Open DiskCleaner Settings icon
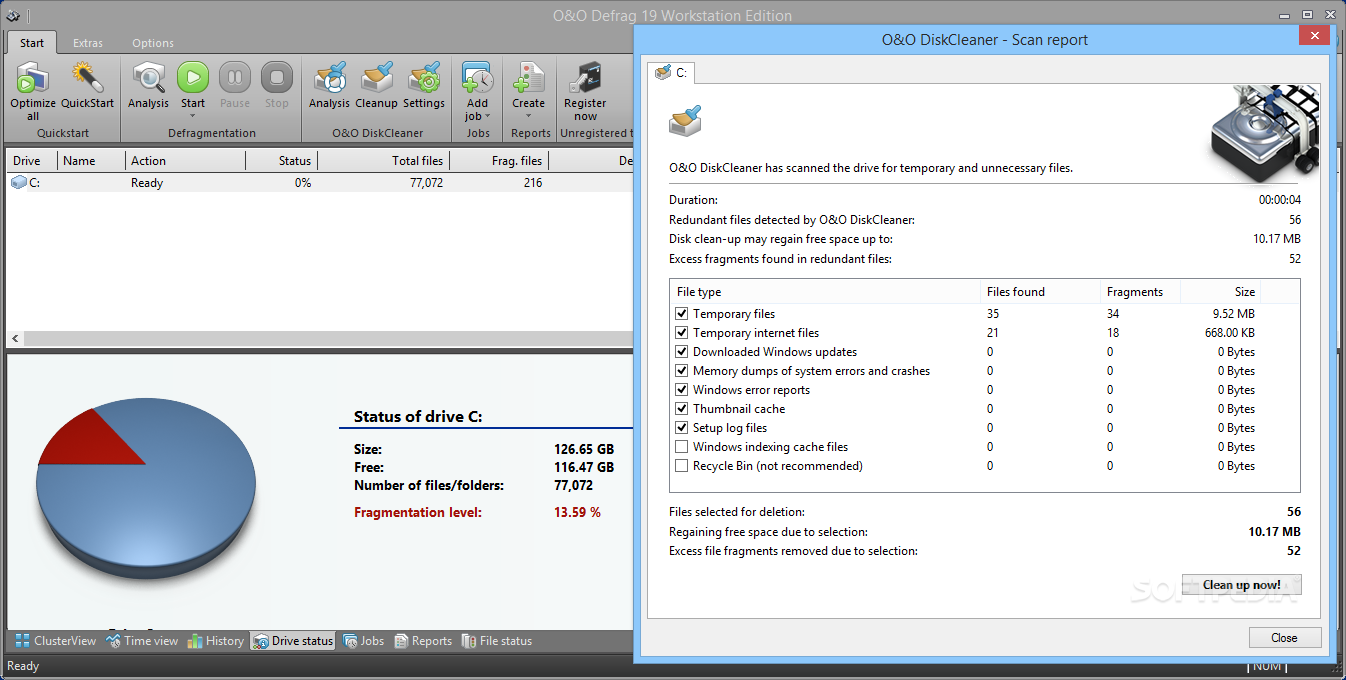This screenshot has height=680, width=1346. click(x=424, y=78)
